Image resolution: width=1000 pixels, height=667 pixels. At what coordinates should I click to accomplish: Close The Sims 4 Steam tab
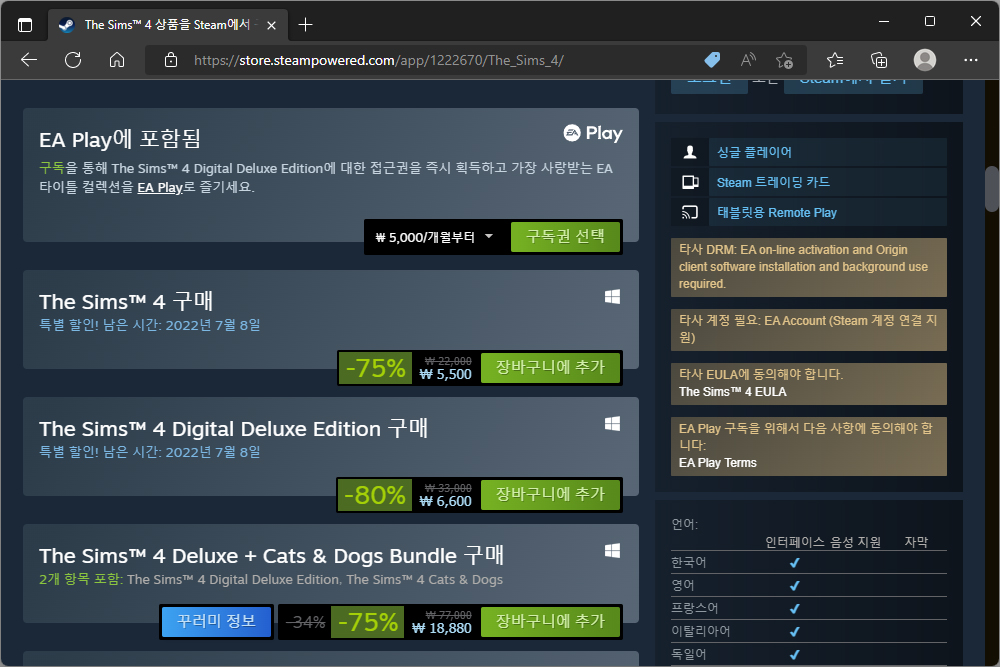point(271,26)
